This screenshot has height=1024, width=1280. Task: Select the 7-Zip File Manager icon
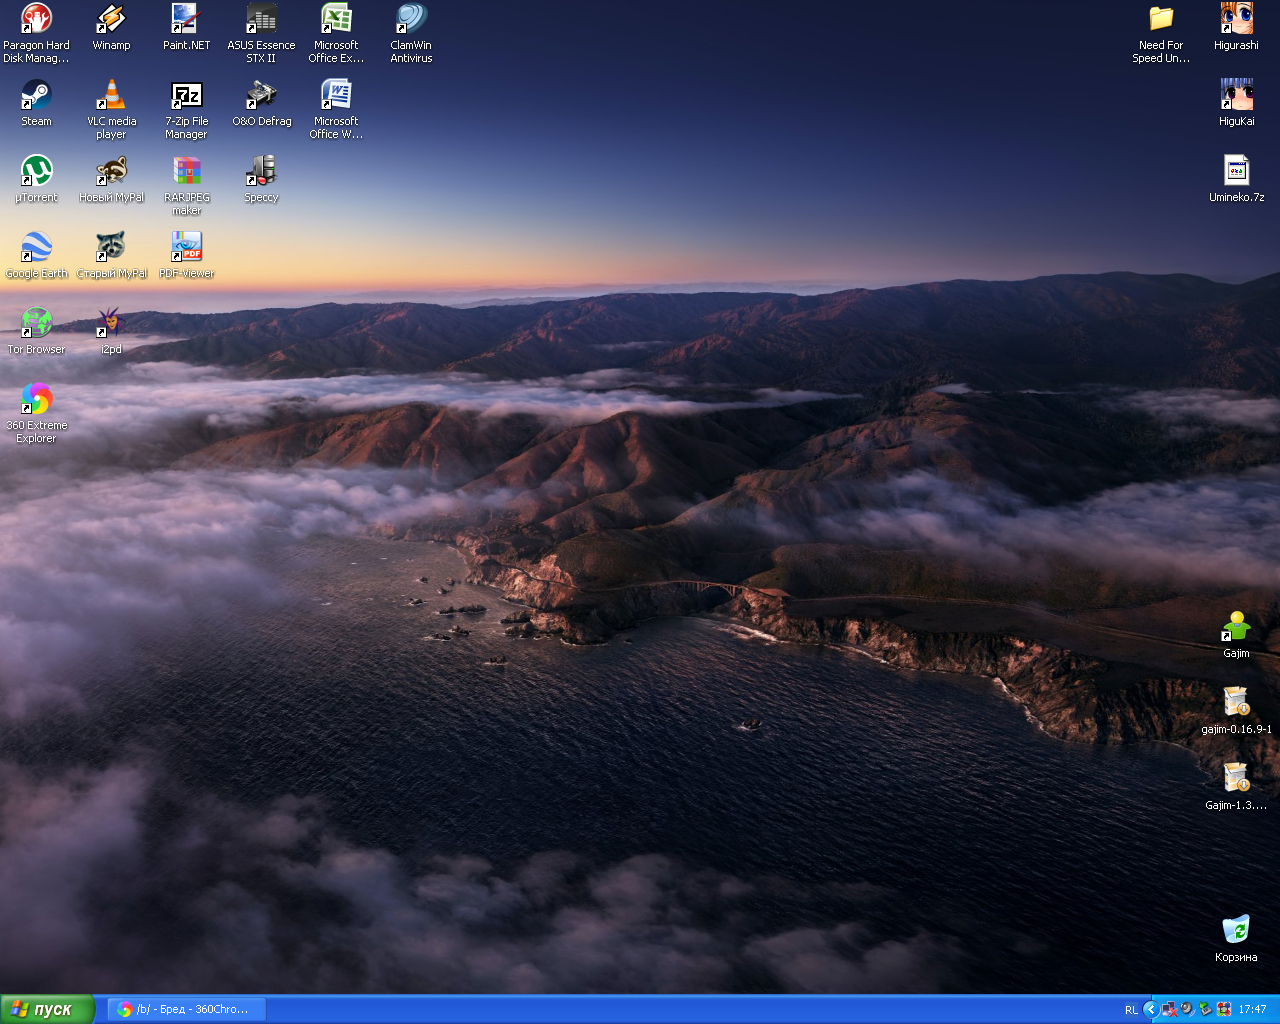186,96
